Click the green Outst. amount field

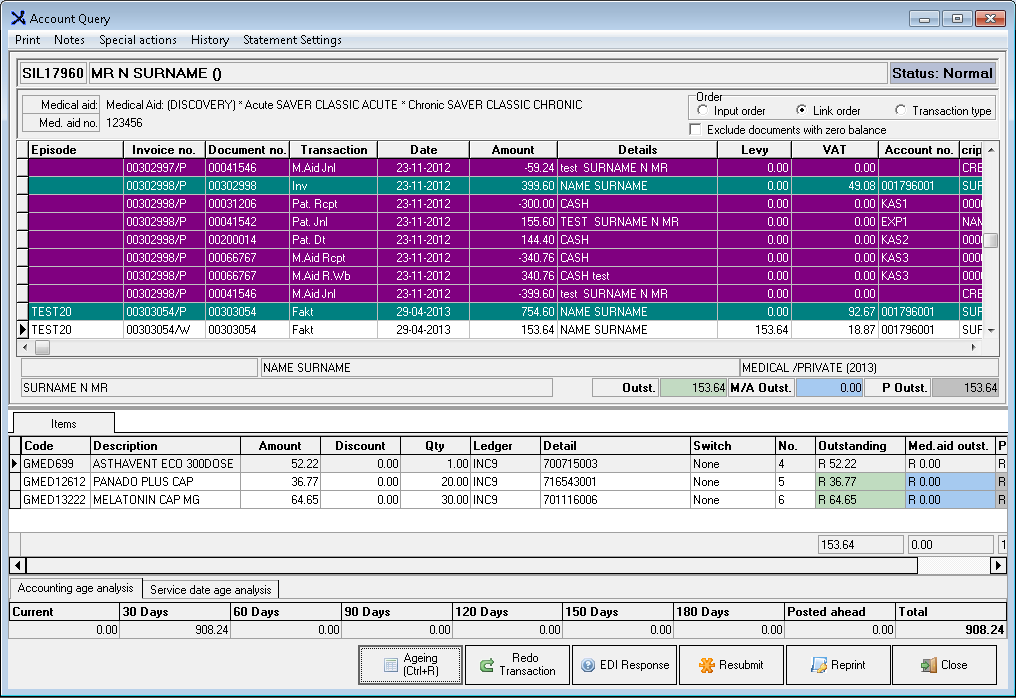tap(693, 388)
